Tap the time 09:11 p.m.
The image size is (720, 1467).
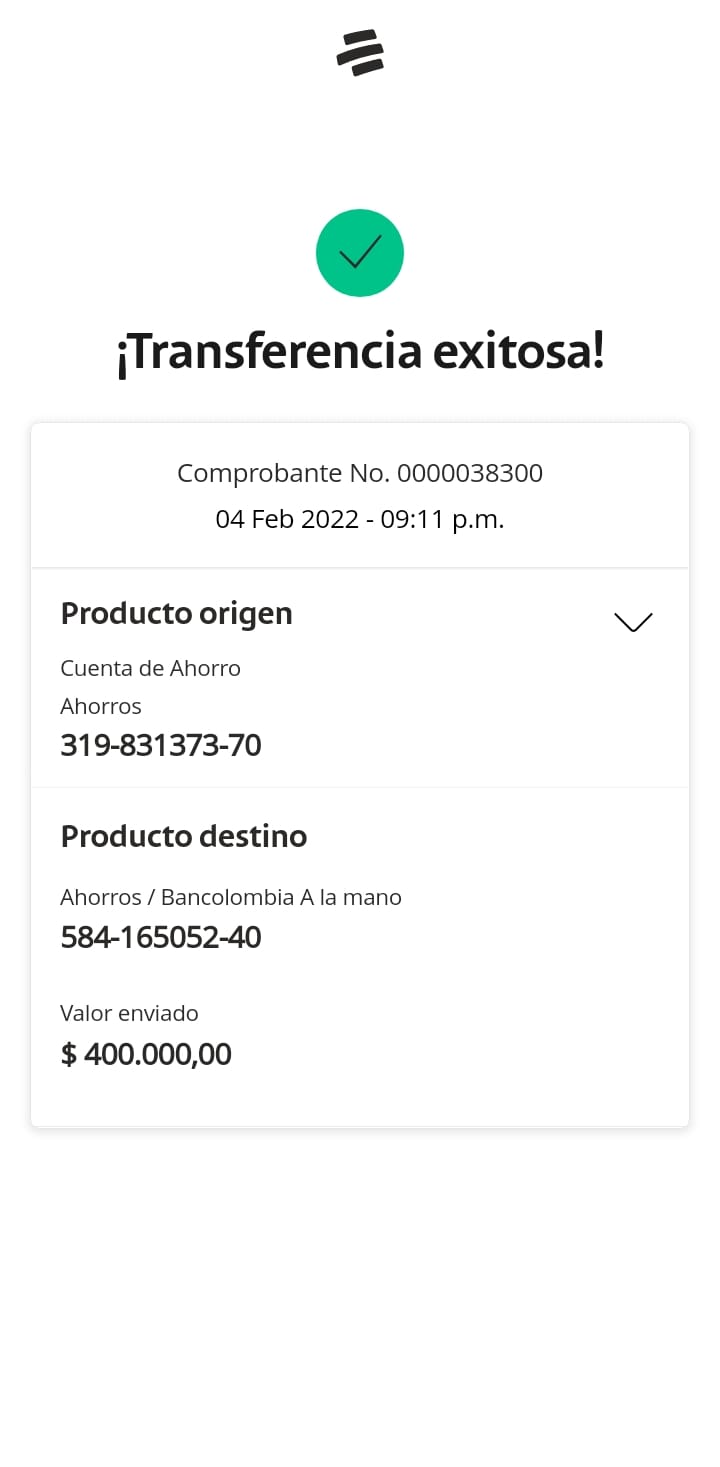442,520
